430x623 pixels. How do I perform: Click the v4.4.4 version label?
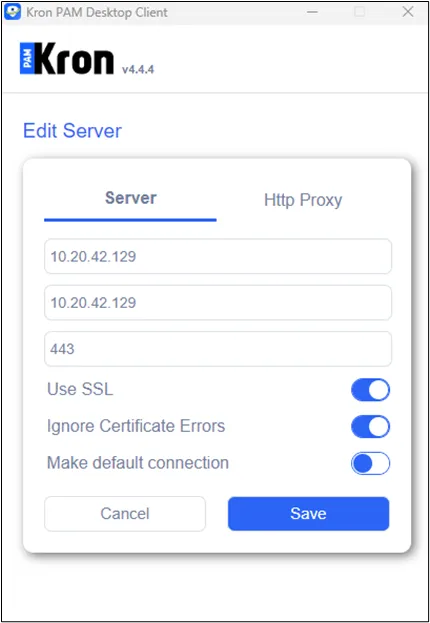138,70
